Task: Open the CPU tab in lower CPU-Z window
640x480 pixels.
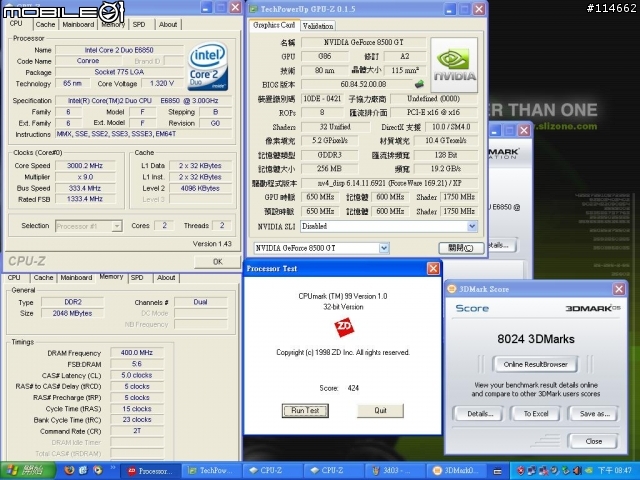Action: 14,278
